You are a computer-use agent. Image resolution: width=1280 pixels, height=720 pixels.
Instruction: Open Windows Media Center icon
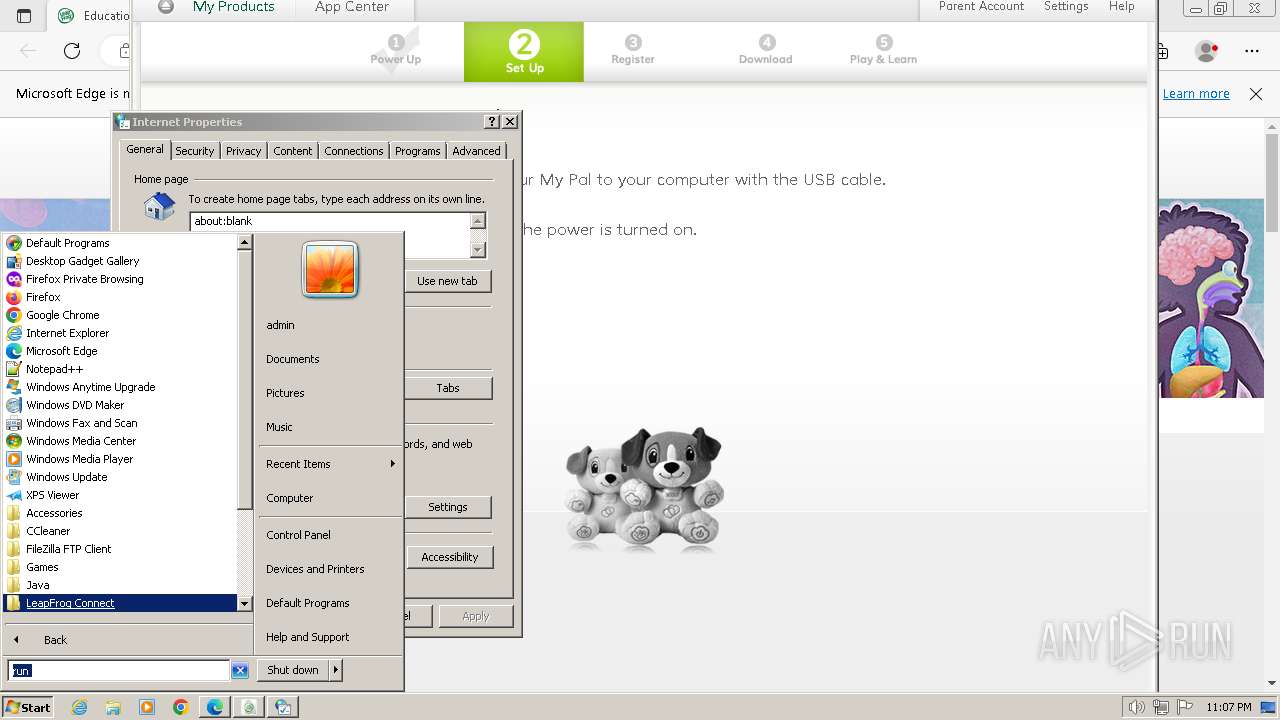pos(14,441)
